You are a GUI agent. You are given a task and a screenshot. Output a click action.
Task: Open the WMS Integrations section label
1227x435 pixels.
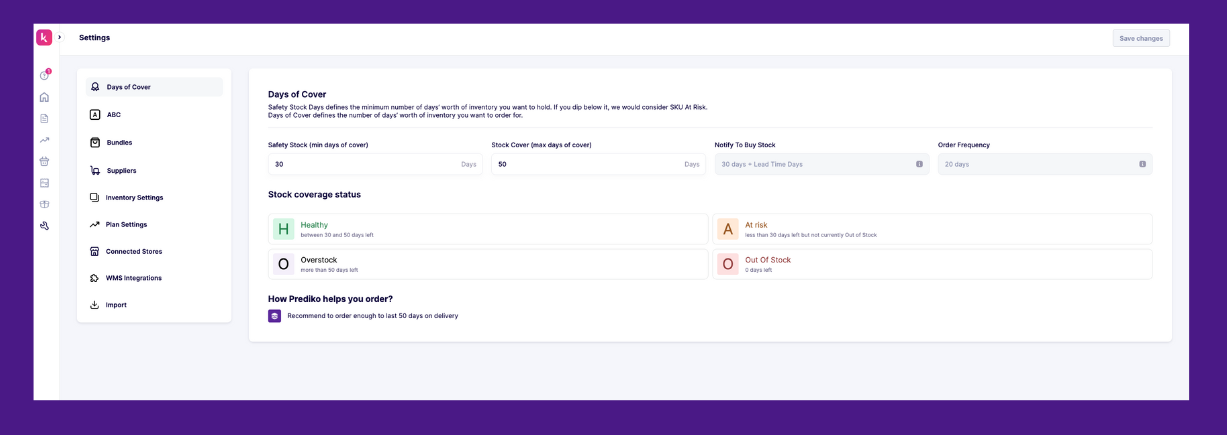[x=134, y=278]
